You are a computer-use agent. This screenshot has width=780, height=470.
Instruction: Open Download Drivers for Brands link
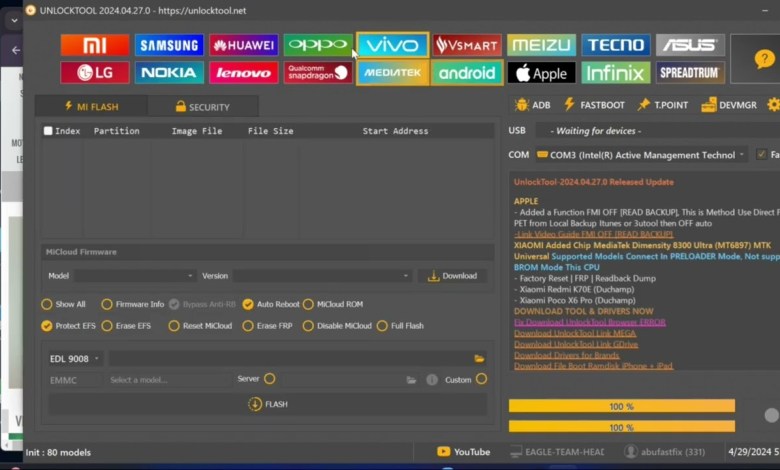pos(567,355)
